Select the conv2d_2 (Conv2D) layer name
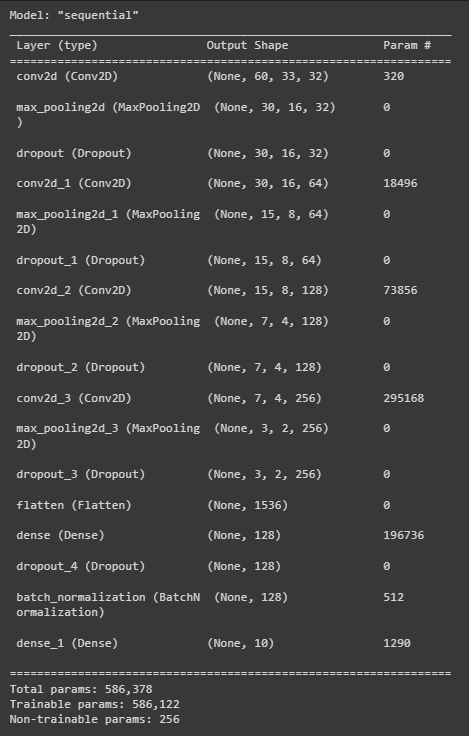 tap(74, 290)
